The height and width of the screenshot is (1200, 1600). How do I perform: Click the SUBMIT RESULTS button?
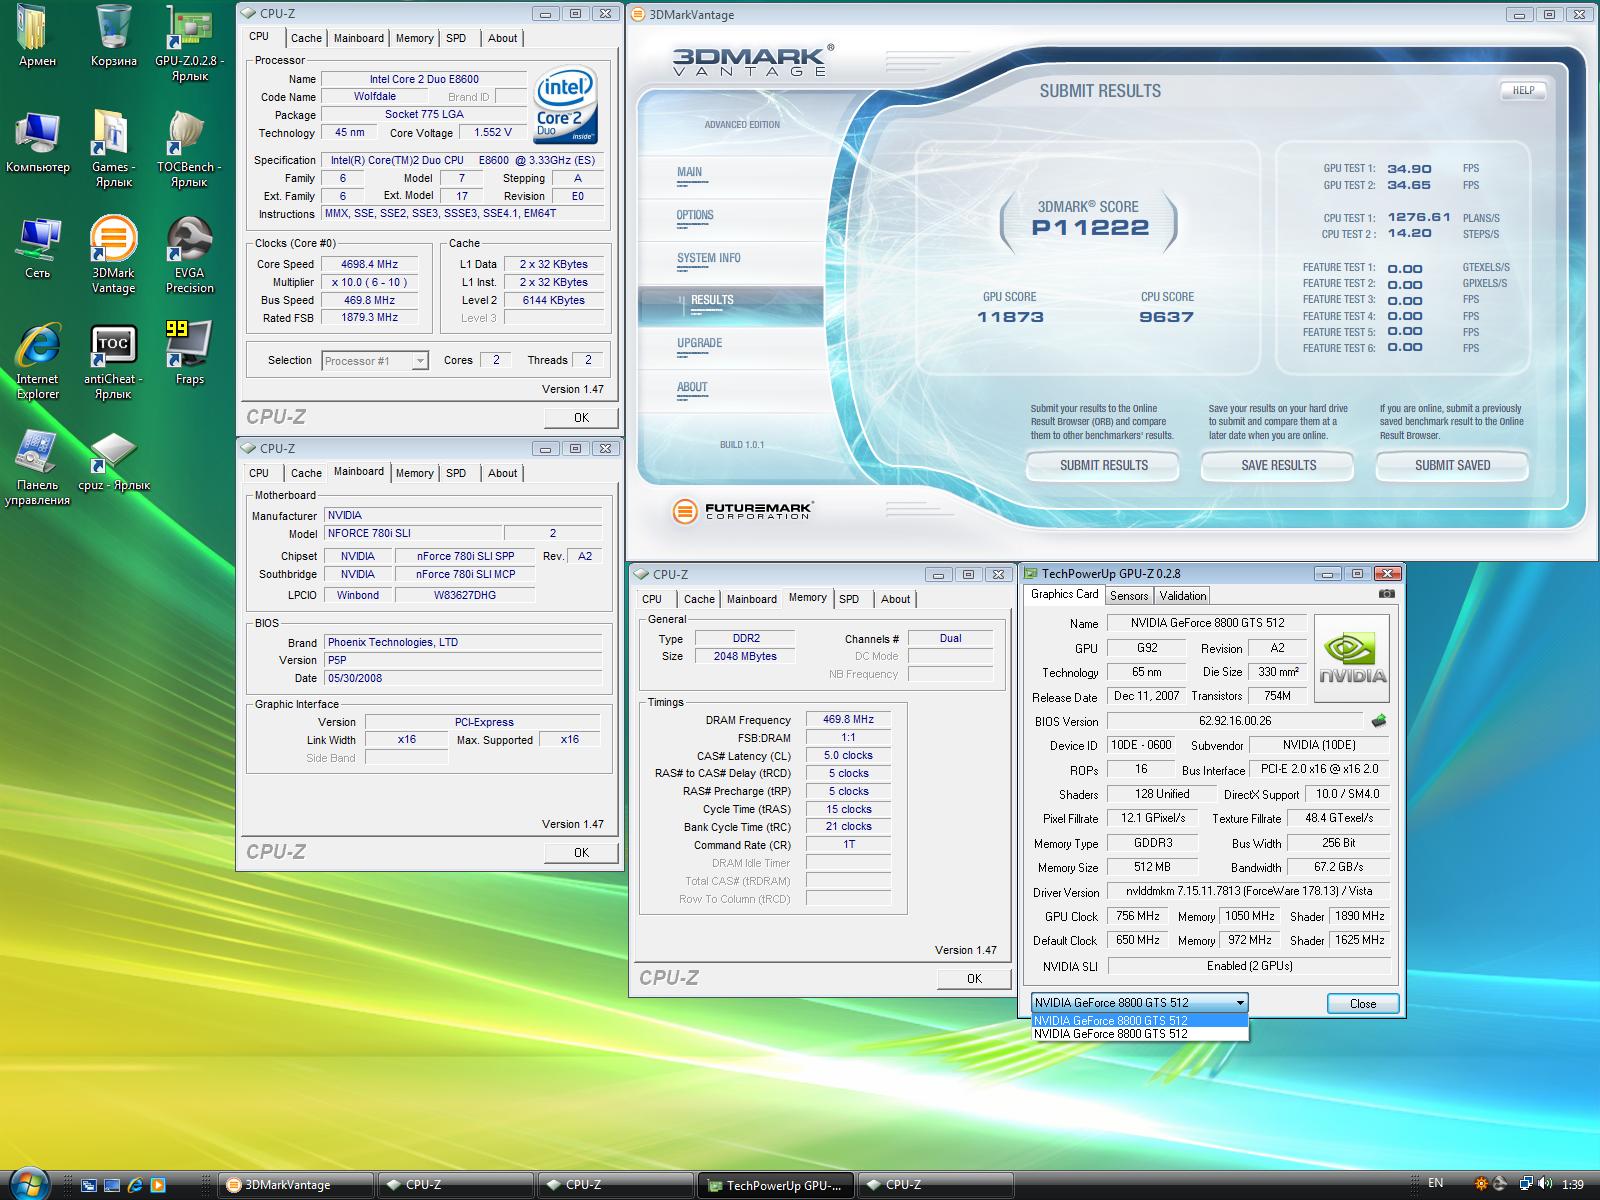(1103, 466)
